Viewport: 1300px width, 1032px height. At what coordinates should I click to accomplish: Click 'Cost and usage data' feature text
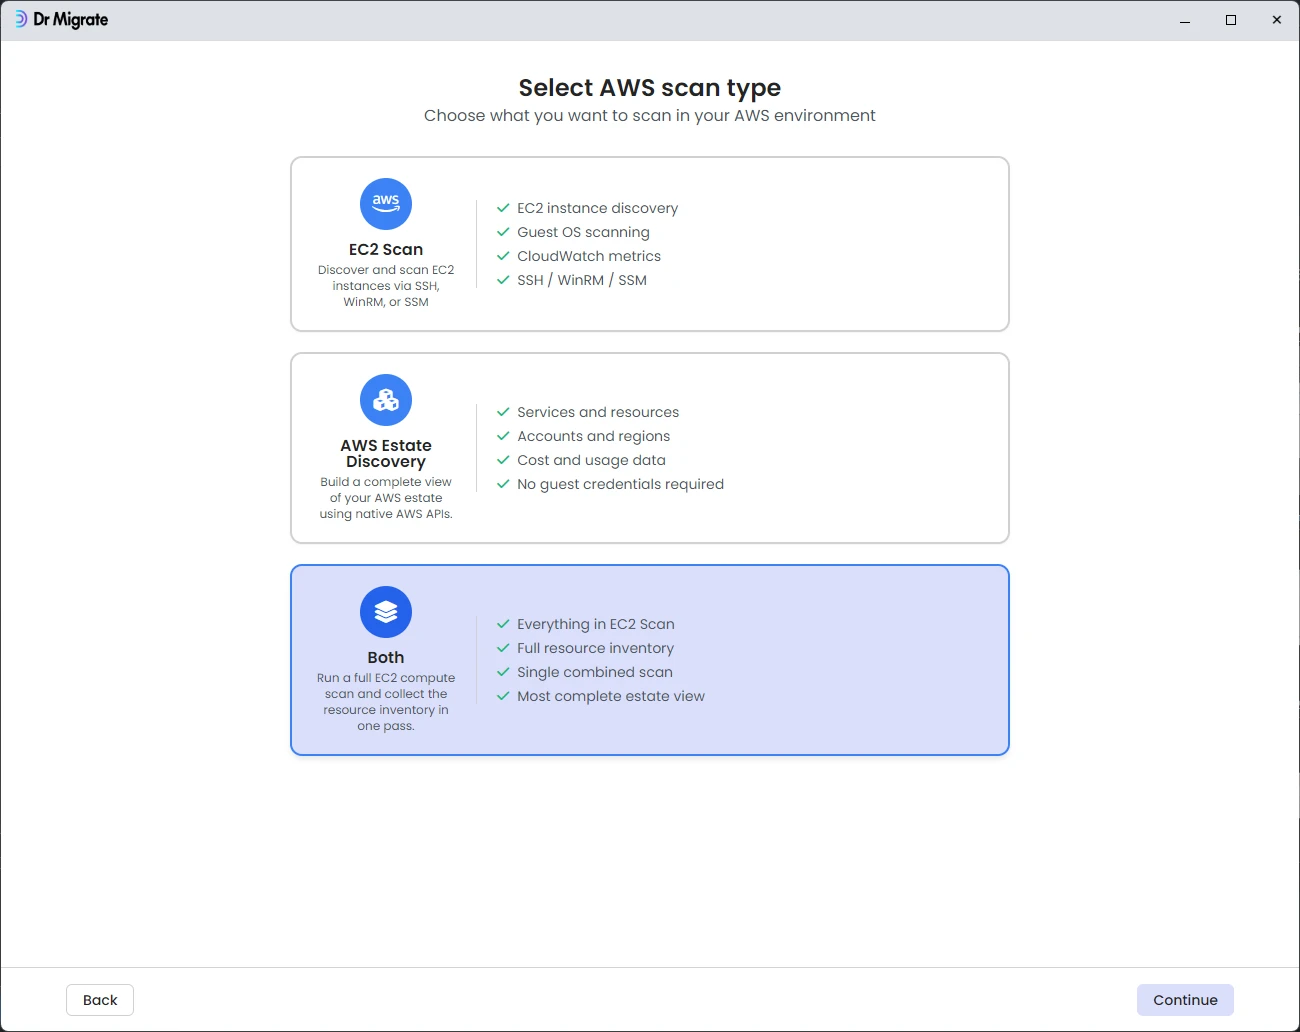[x=591, y=460]
